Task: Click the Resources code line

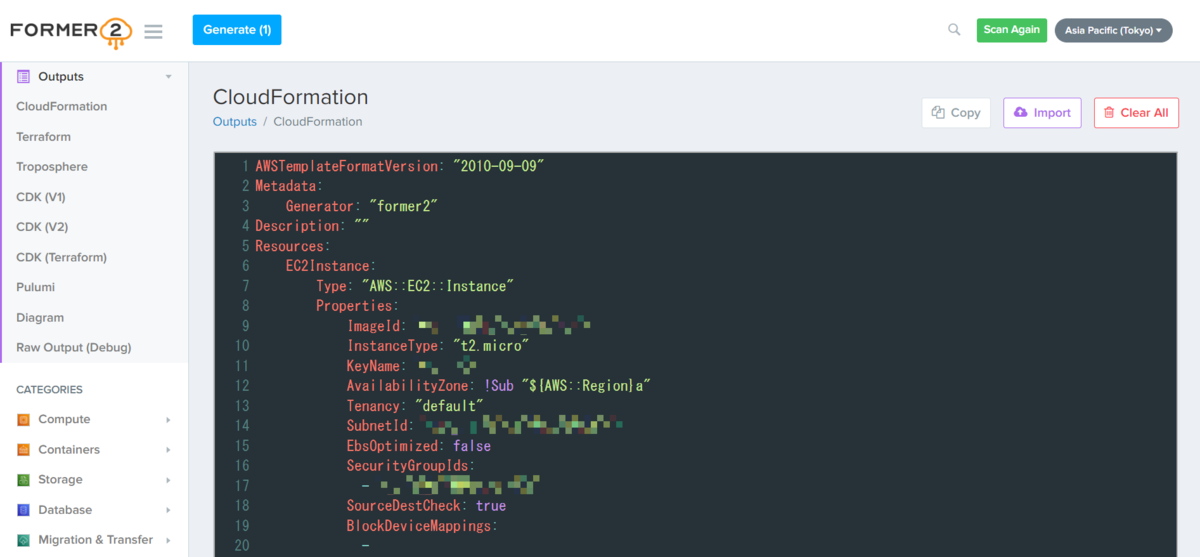Action: (293, 246)
